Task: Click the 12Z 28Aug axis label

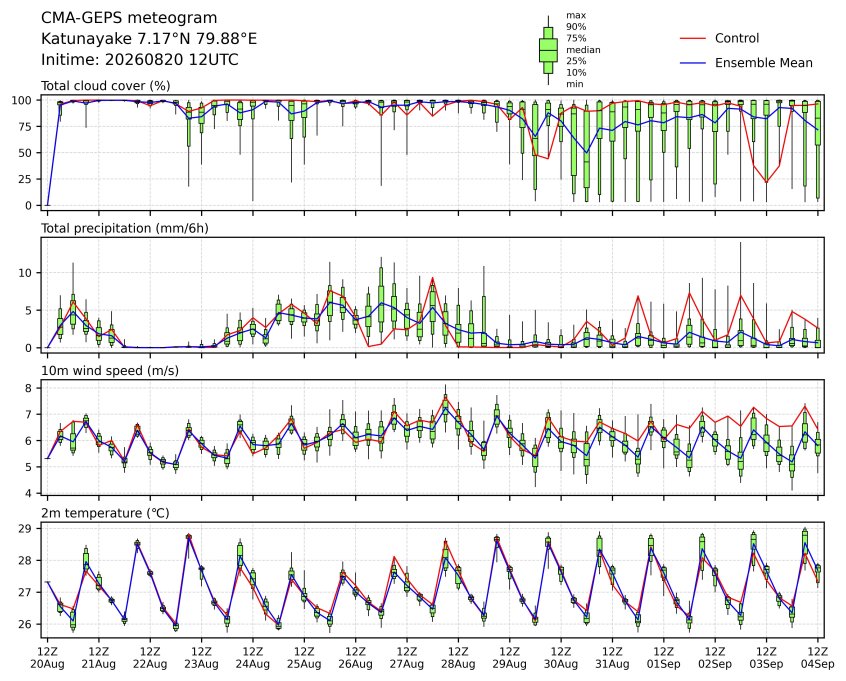Action: (458, 658)
